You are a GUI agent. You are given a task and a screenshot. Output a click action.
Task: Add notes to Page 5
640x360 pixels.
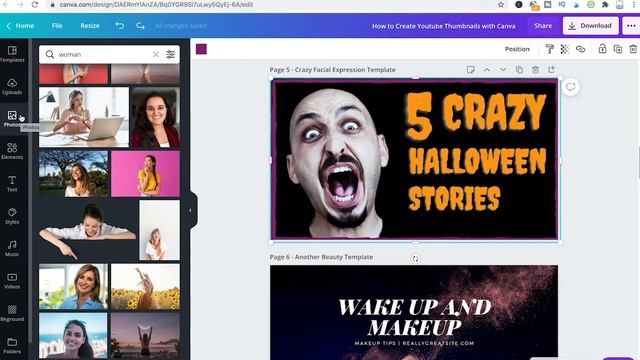point(471,70)
